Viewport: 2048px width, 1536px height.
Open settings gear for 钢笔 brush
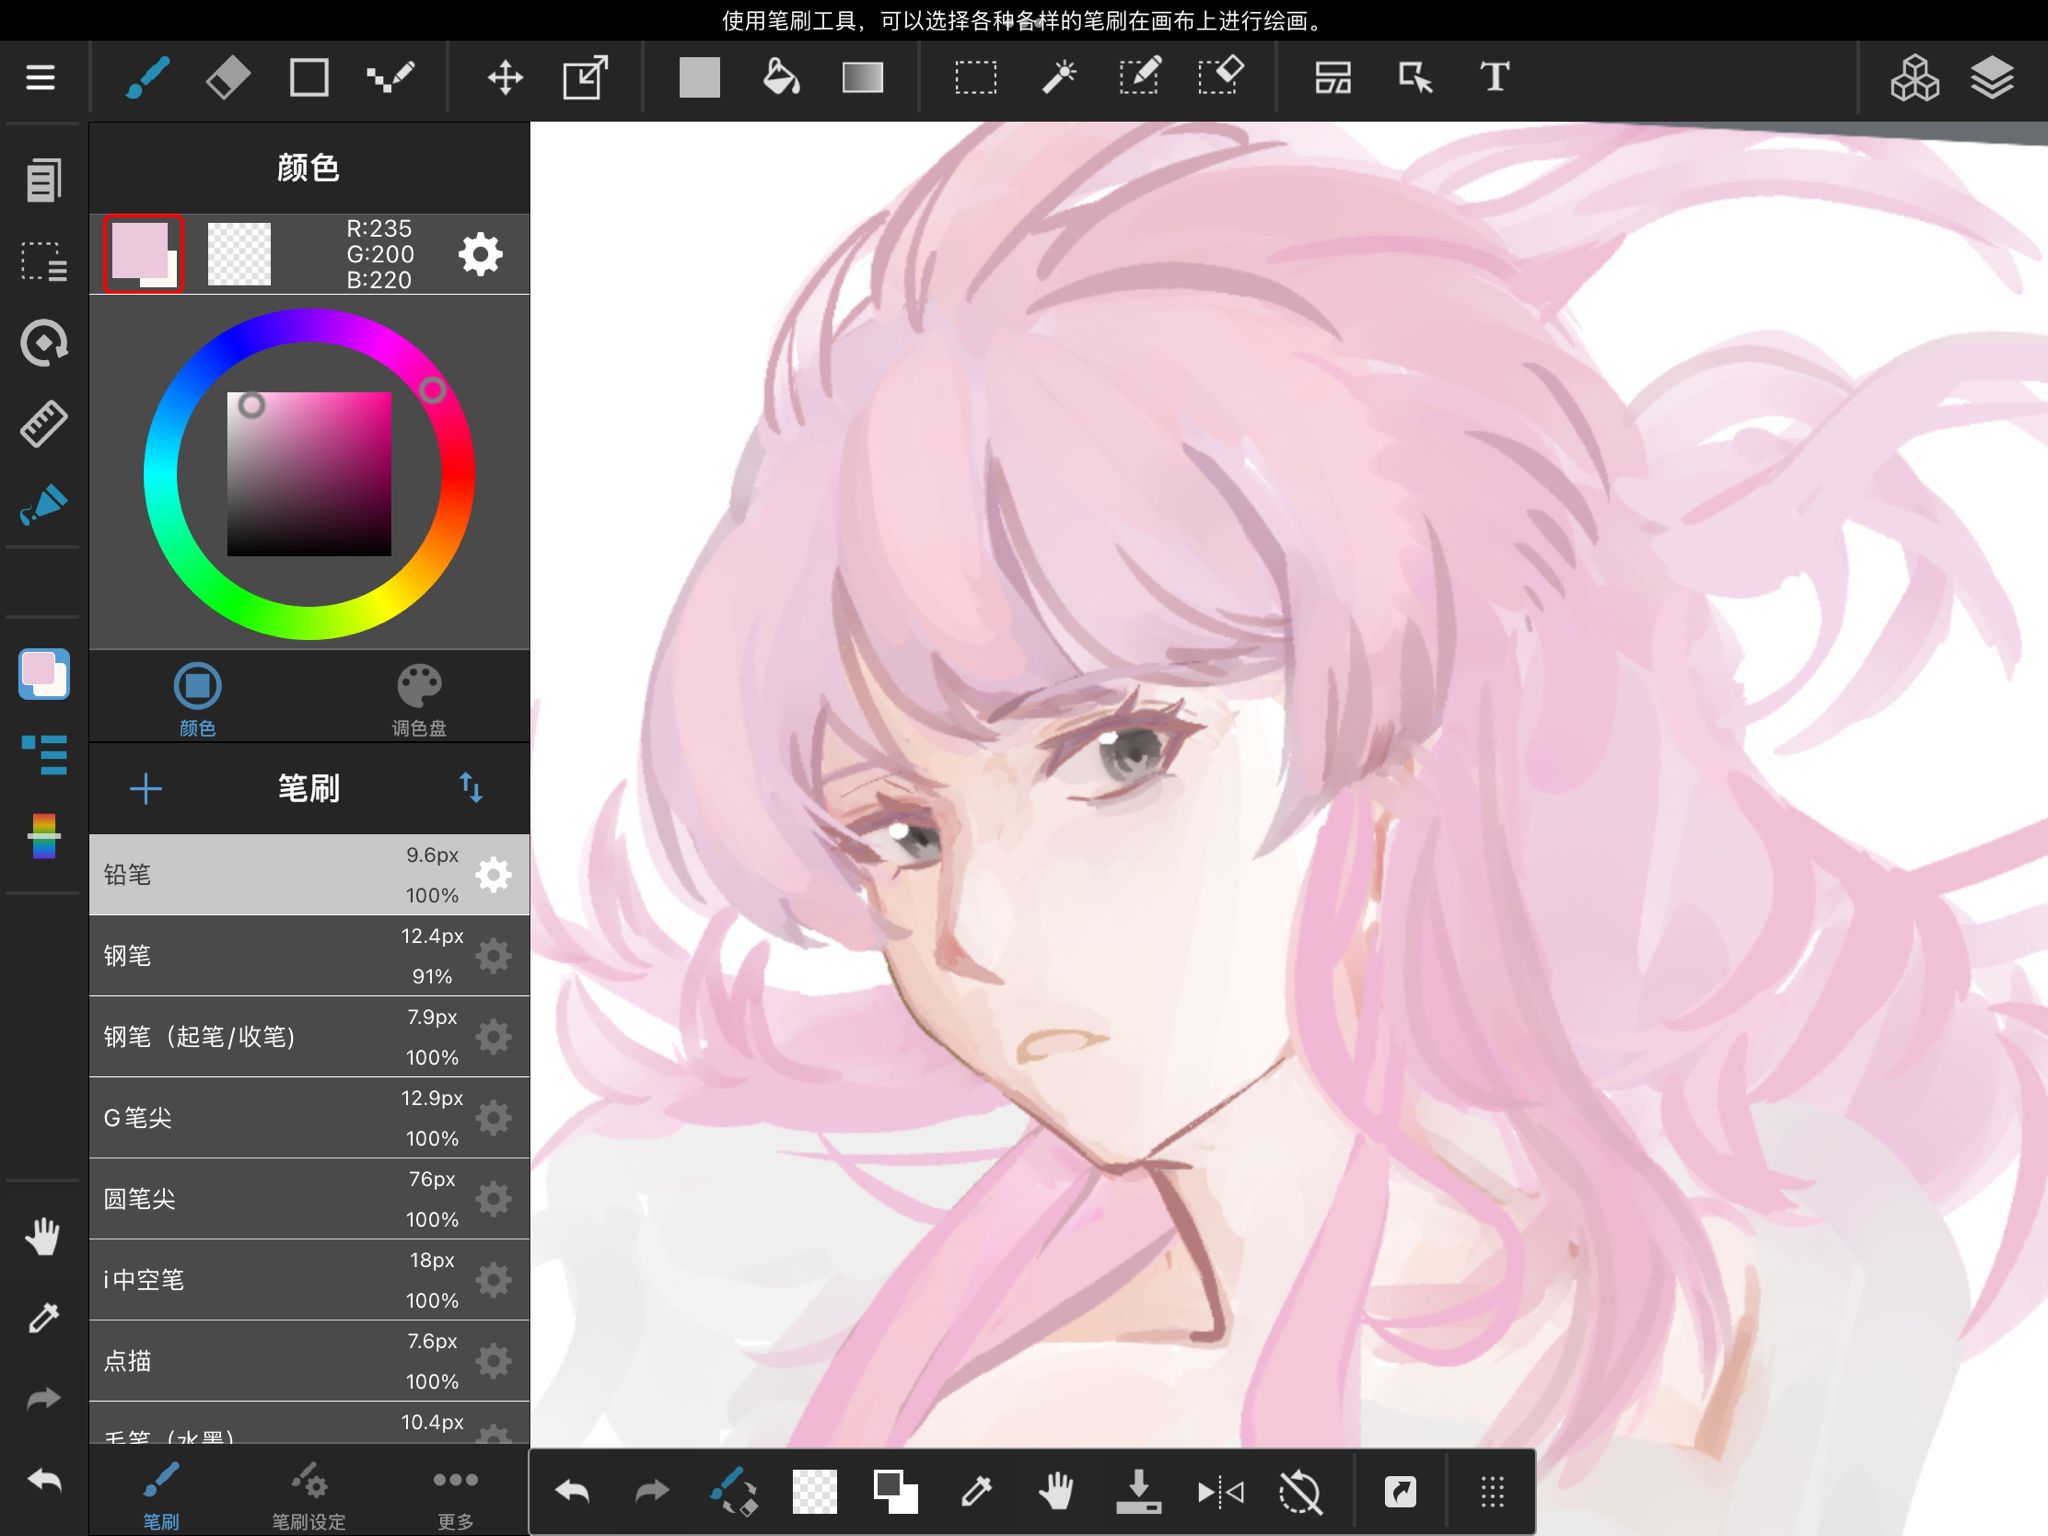pos(493,956)
